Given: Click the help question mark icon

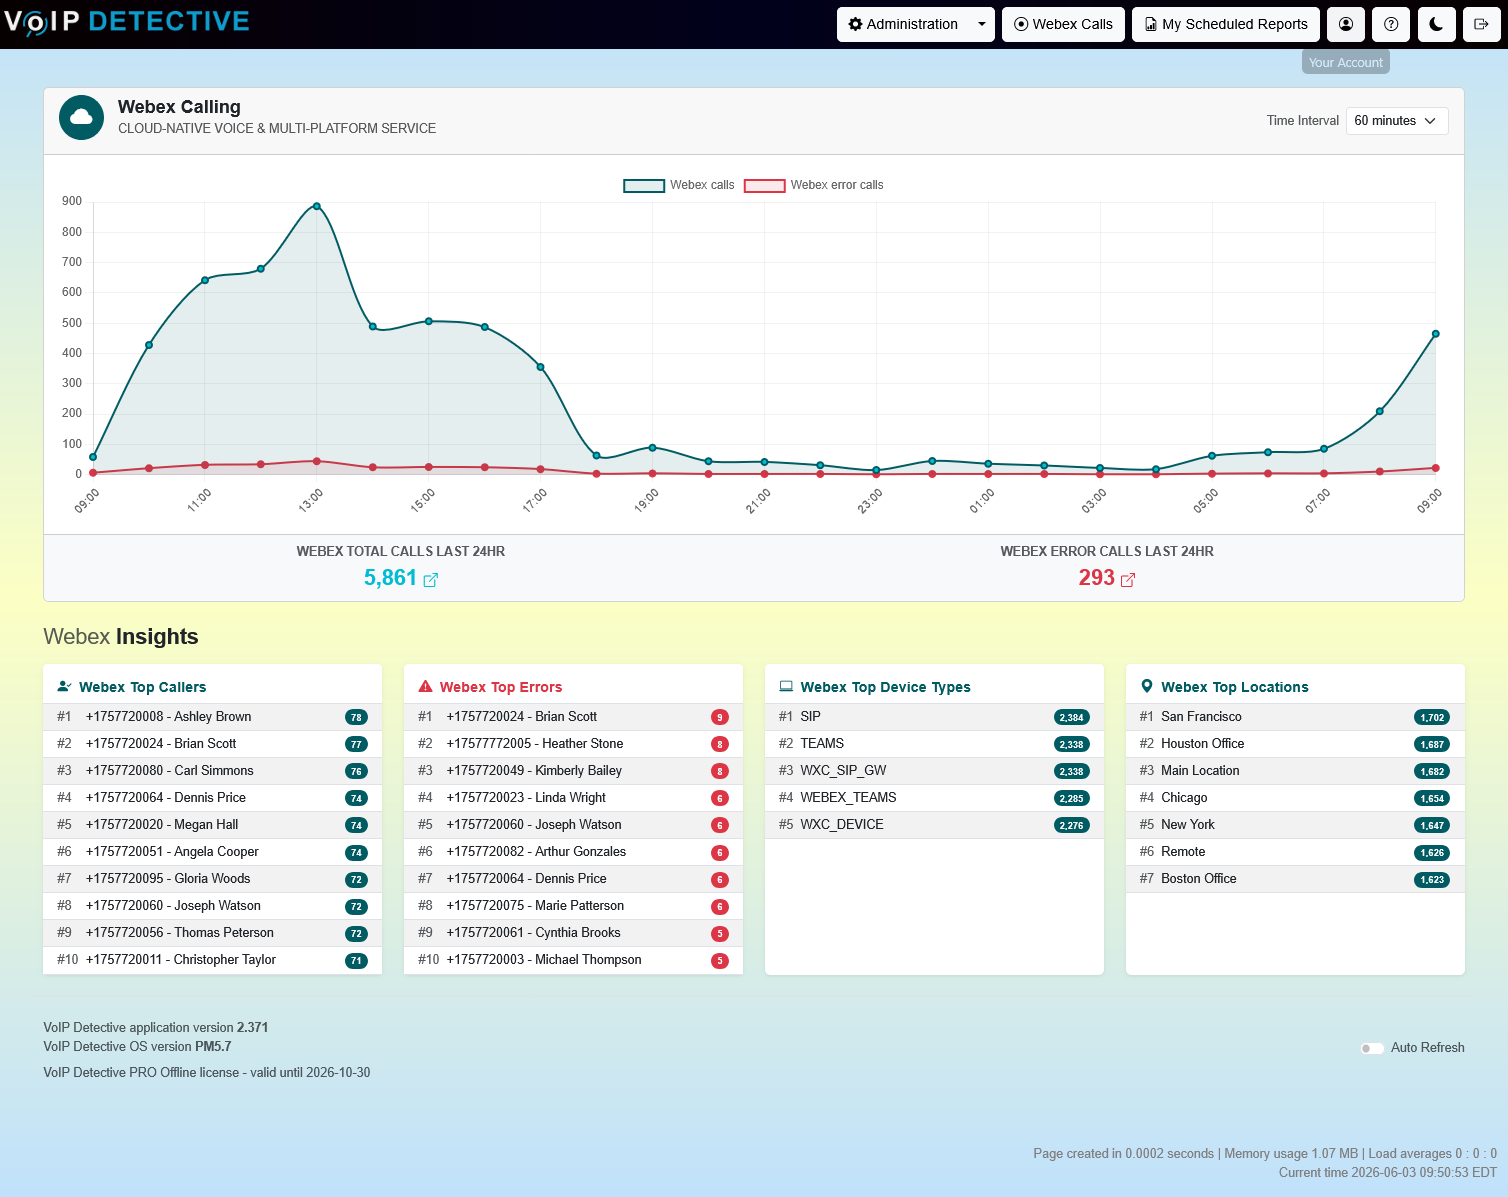Looking at the screenshot, I should click(1391, 24).
